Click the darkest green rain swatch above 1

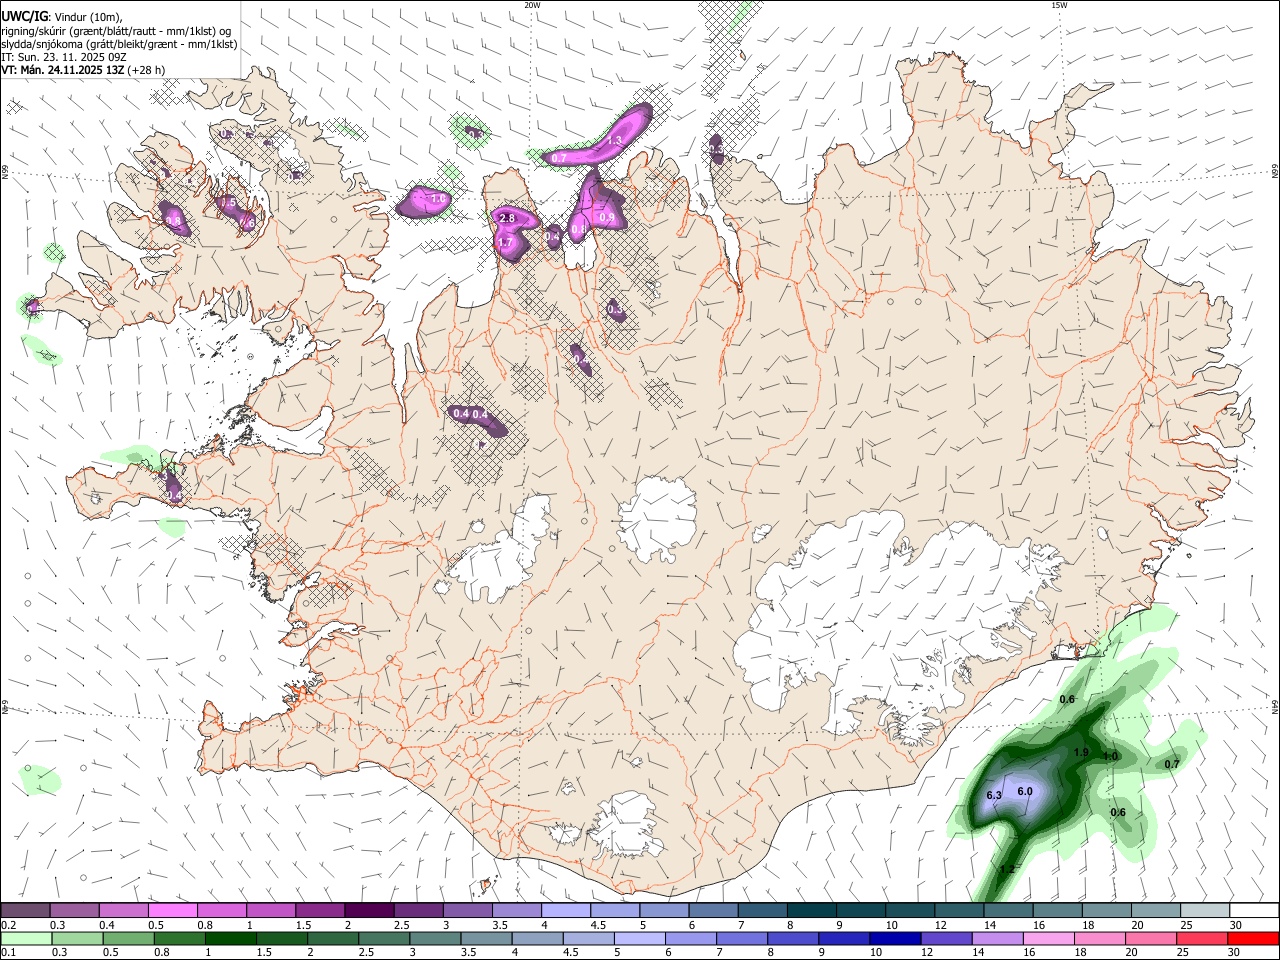click(229, 939)
